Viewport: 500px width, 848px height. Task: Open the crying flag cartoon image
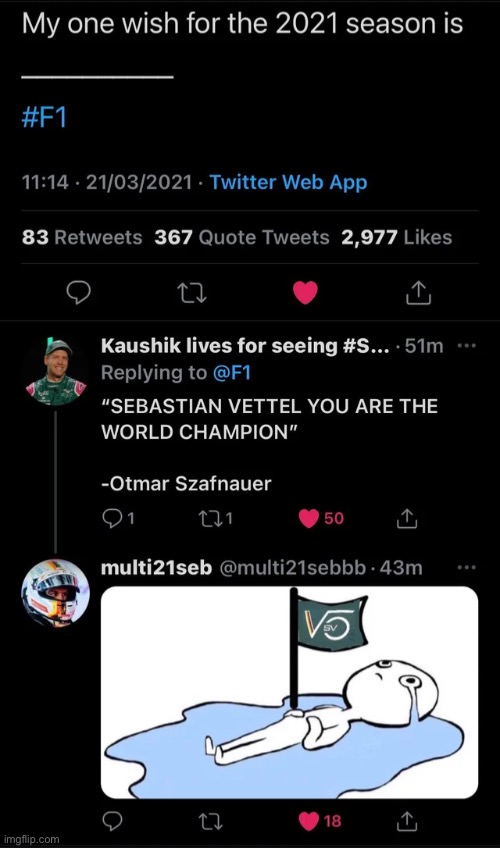pyautogui.click(x=289, y=693)
